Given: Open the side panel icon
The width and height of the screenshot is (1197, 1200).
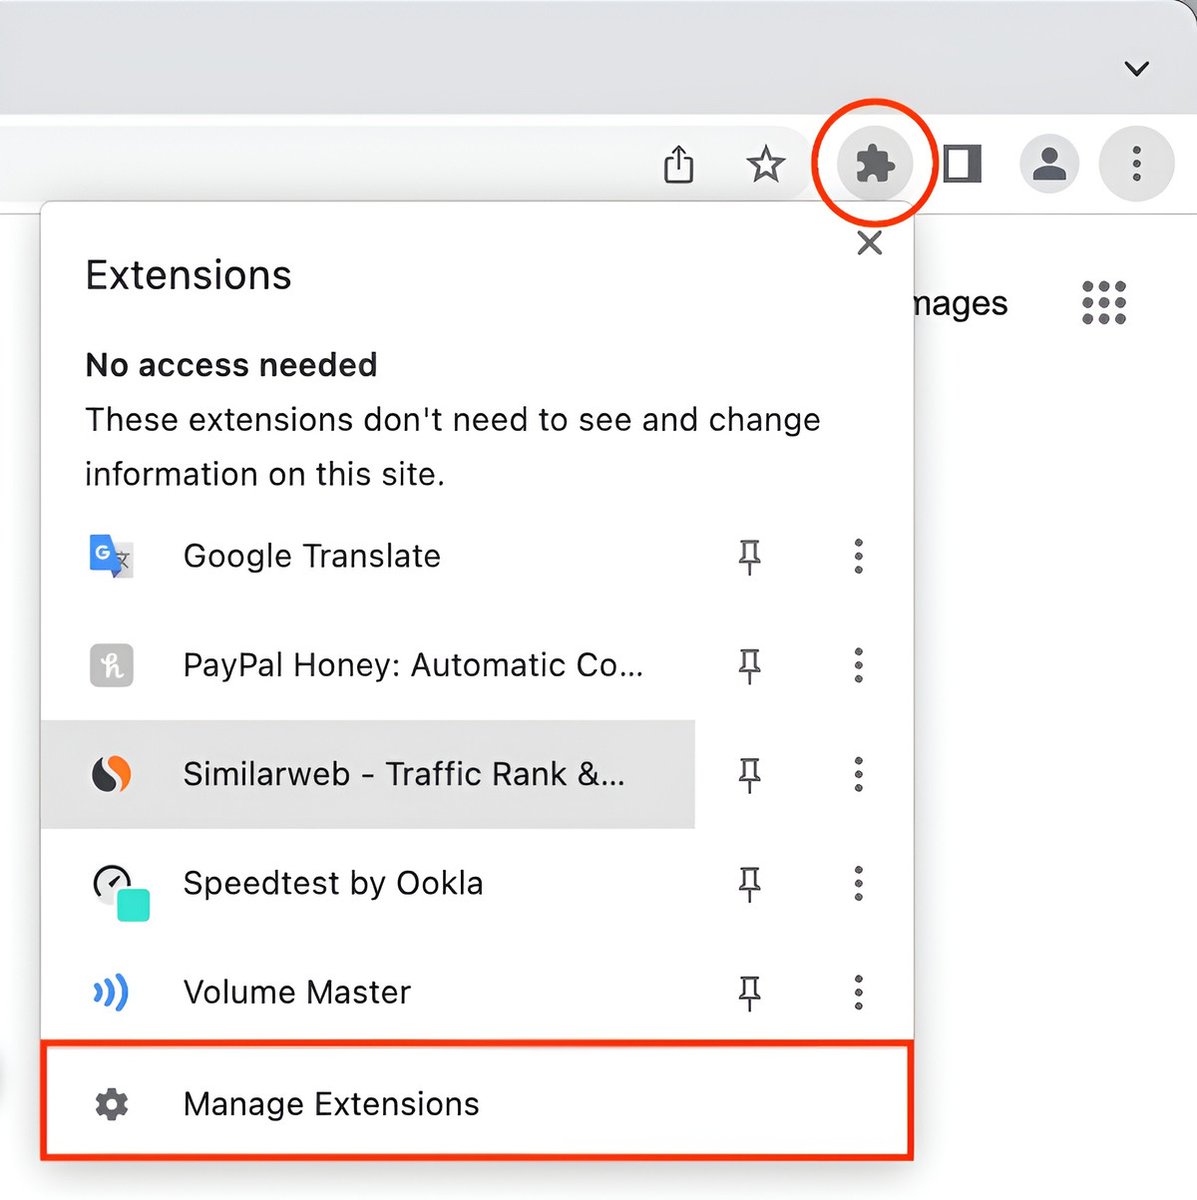Looking at the screenshot, I should click(x=962, y=164).
